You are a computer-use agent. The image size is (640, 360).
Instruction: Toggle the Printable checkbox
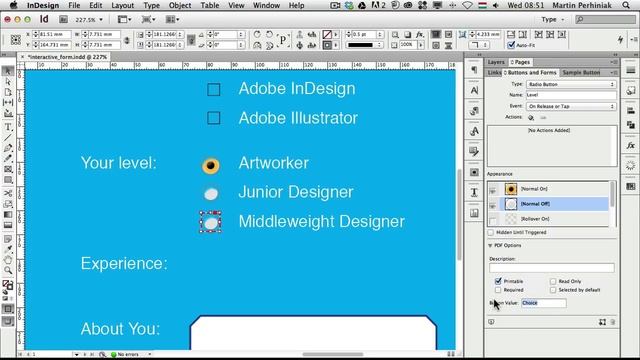498,281
